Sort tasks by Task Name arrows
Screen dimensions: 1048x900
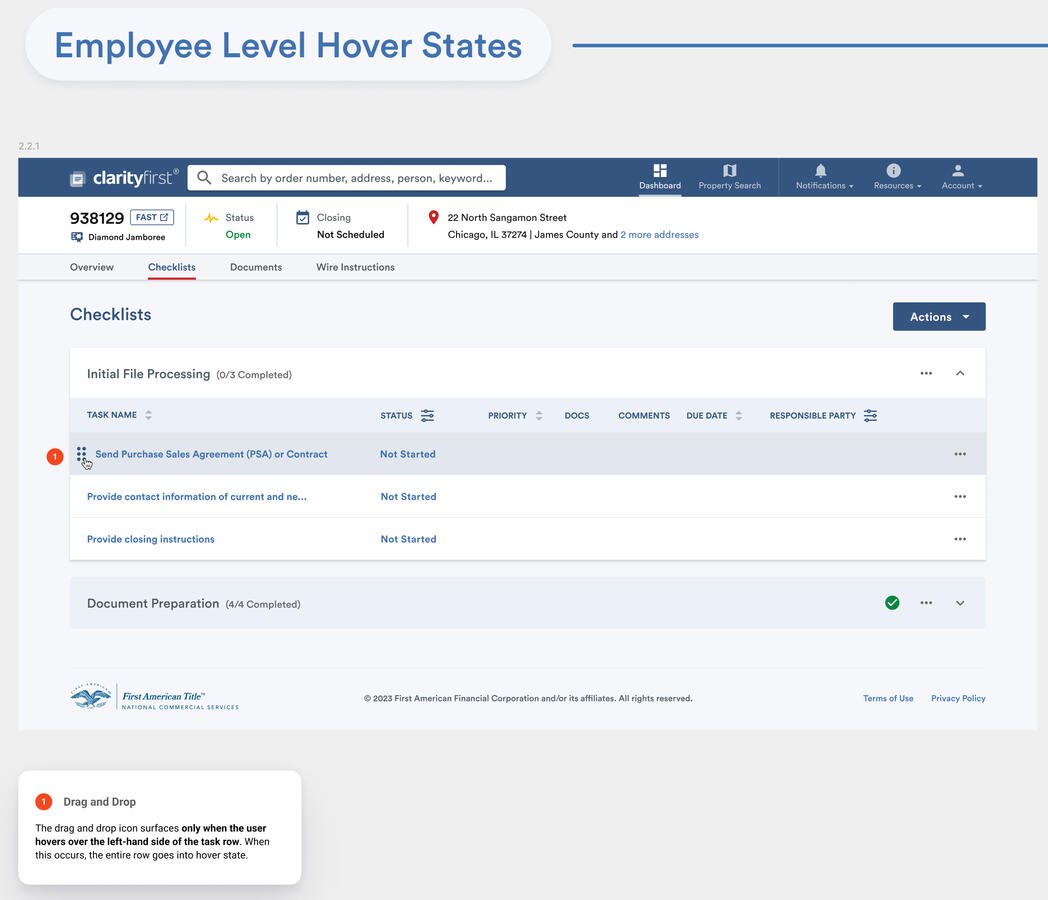[x=149, y=415]
